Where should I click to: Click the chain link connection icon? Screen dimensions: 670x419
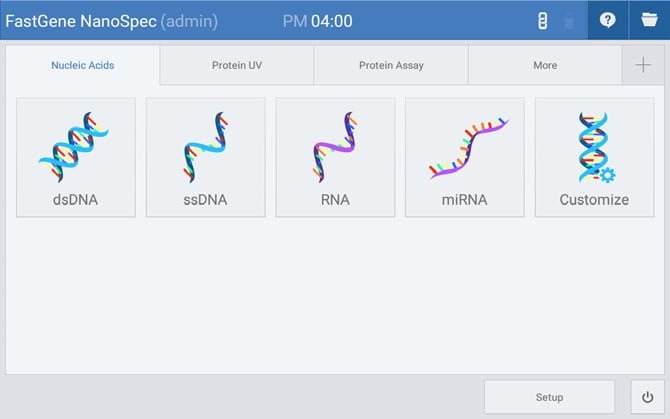[x=543, y=21]
